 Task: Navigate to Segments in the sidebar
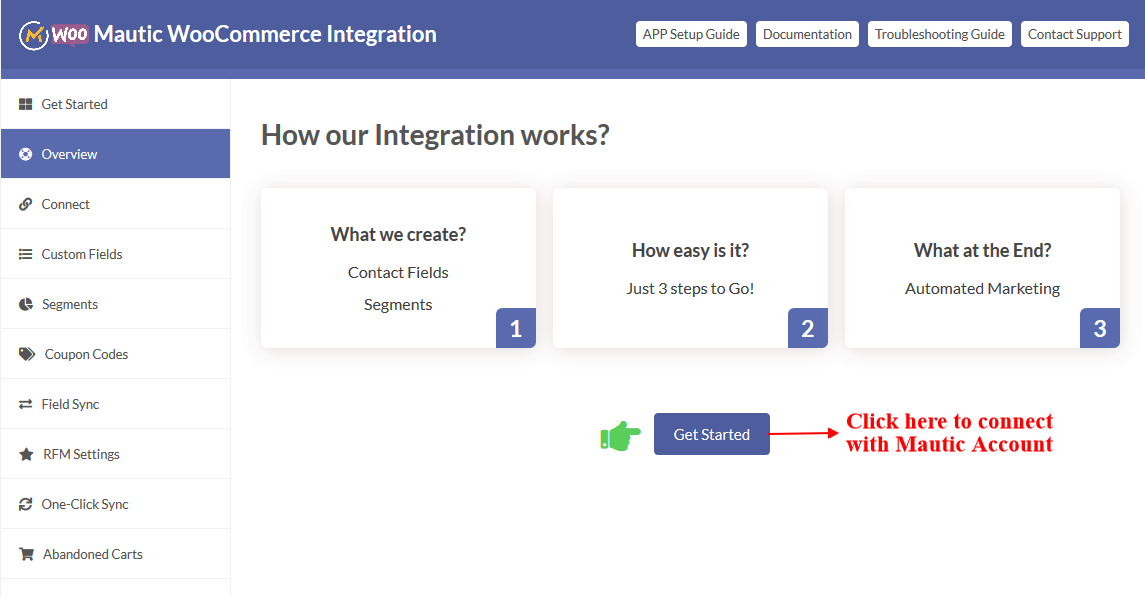[x=72, y=303]
